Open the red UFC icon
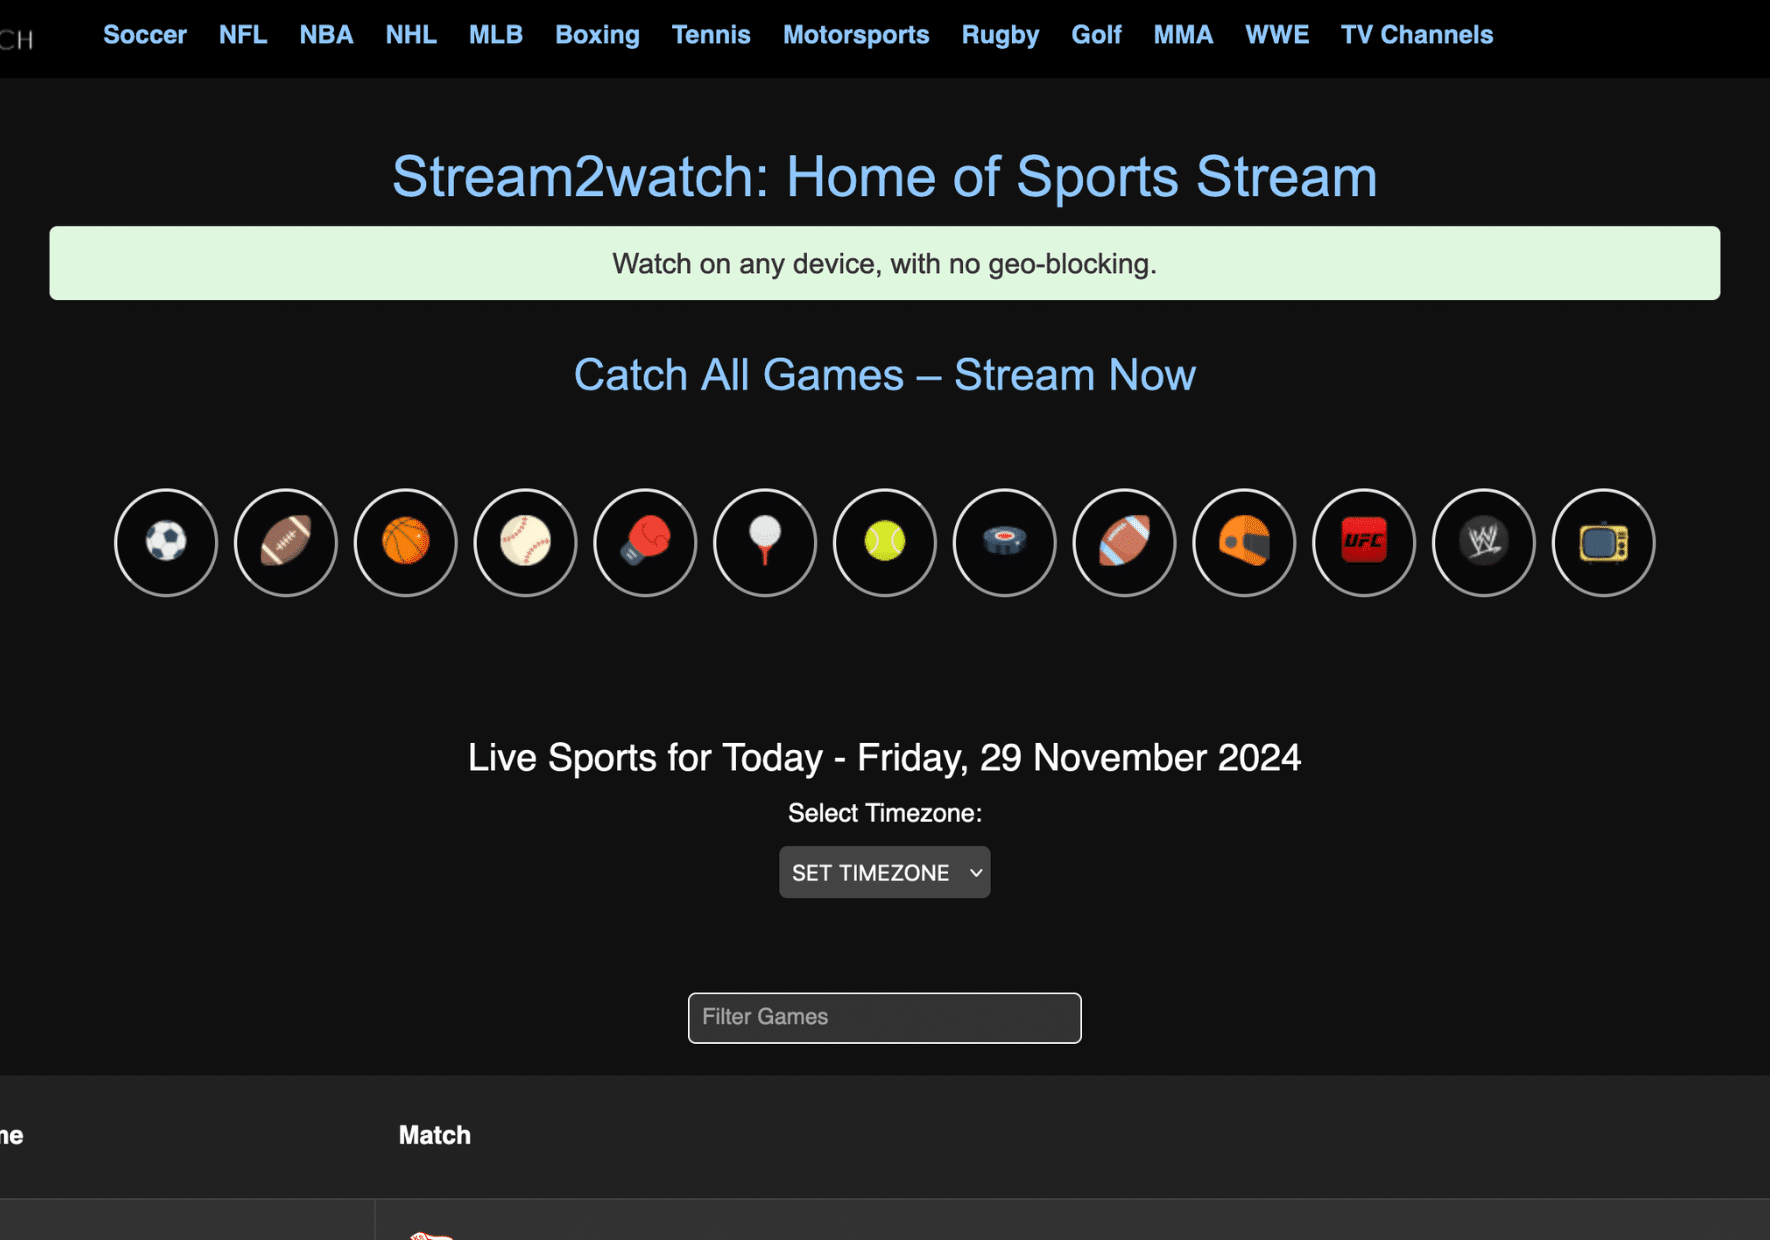 tap(1364, 542)
